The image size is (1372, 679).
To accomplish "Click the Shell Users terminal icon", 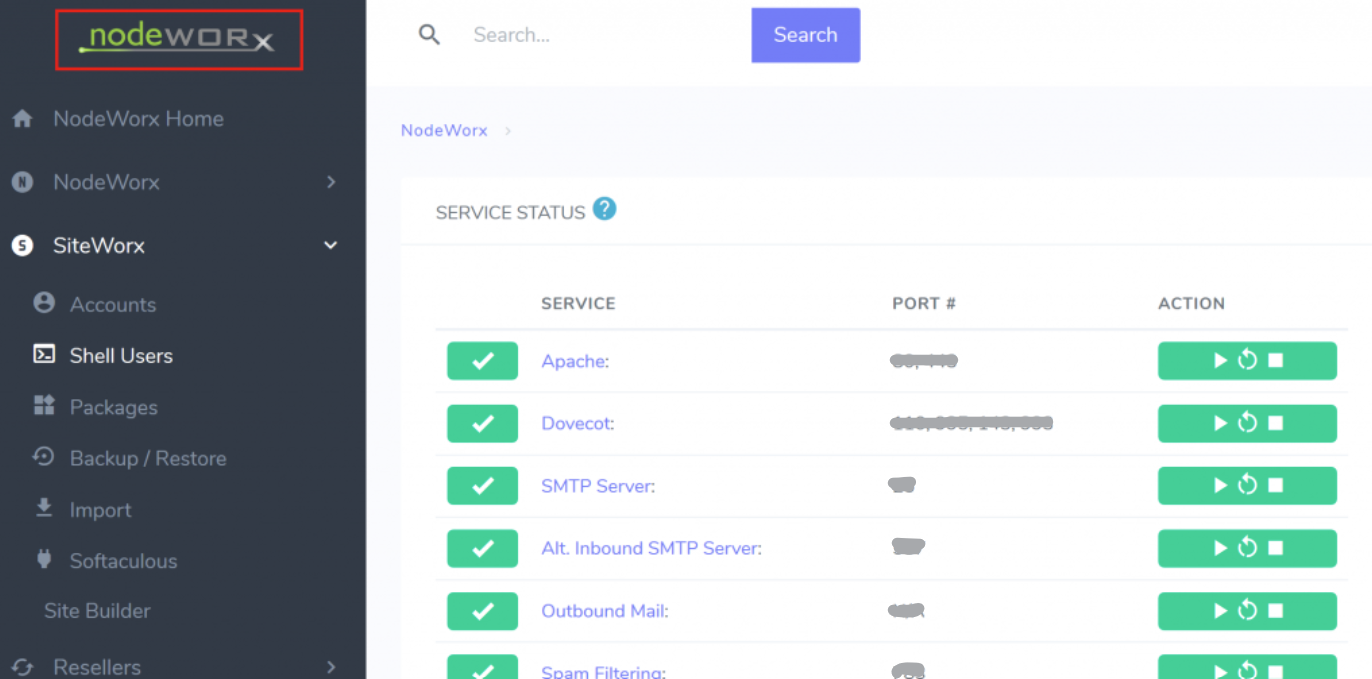I will point(44,354).
